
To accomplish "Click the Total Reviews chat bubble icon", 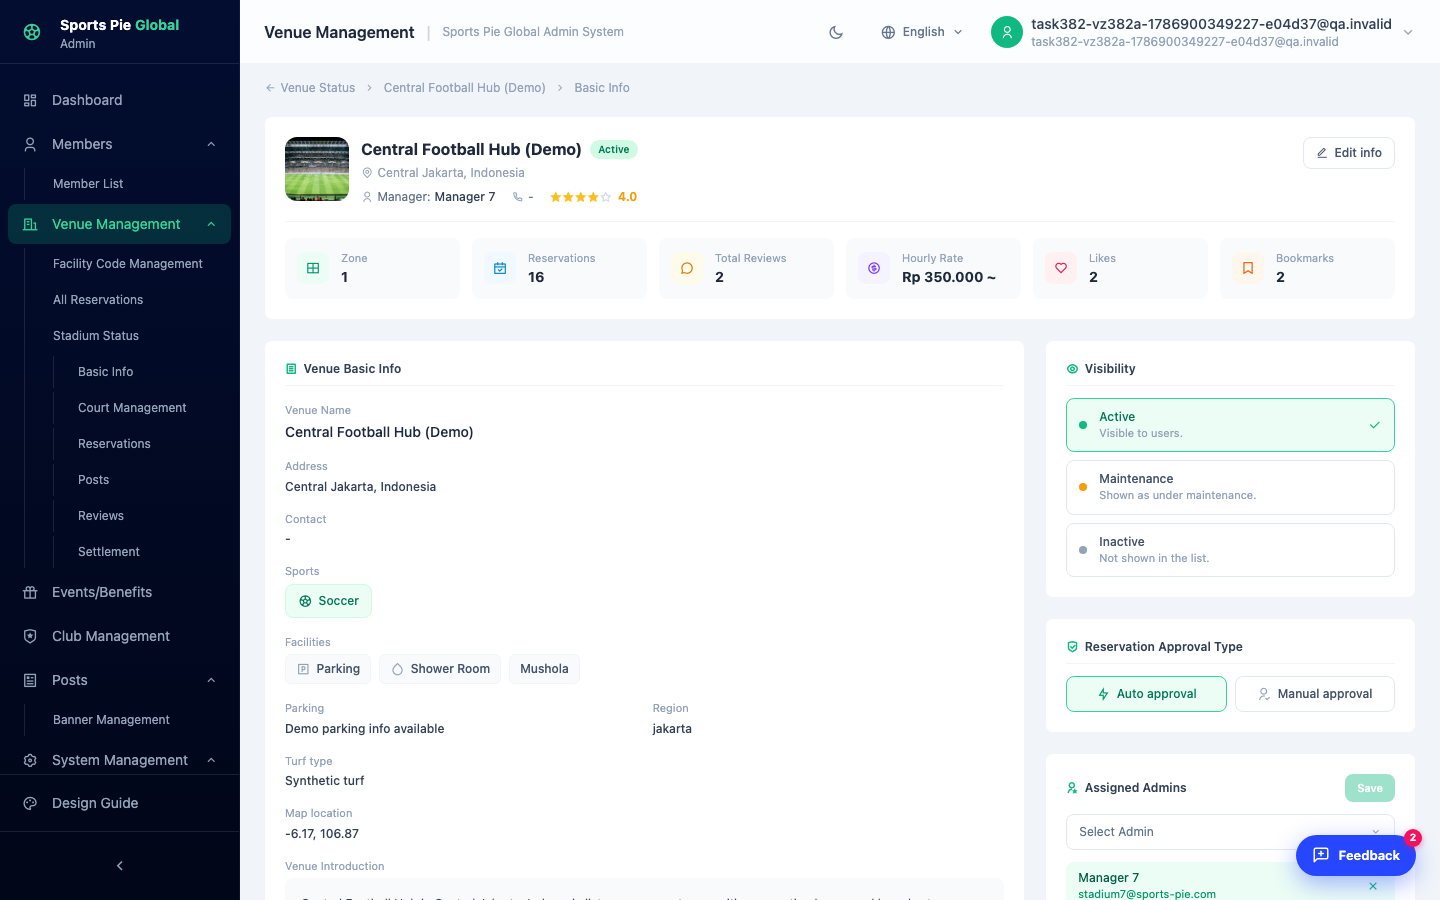I will point(687,268).
